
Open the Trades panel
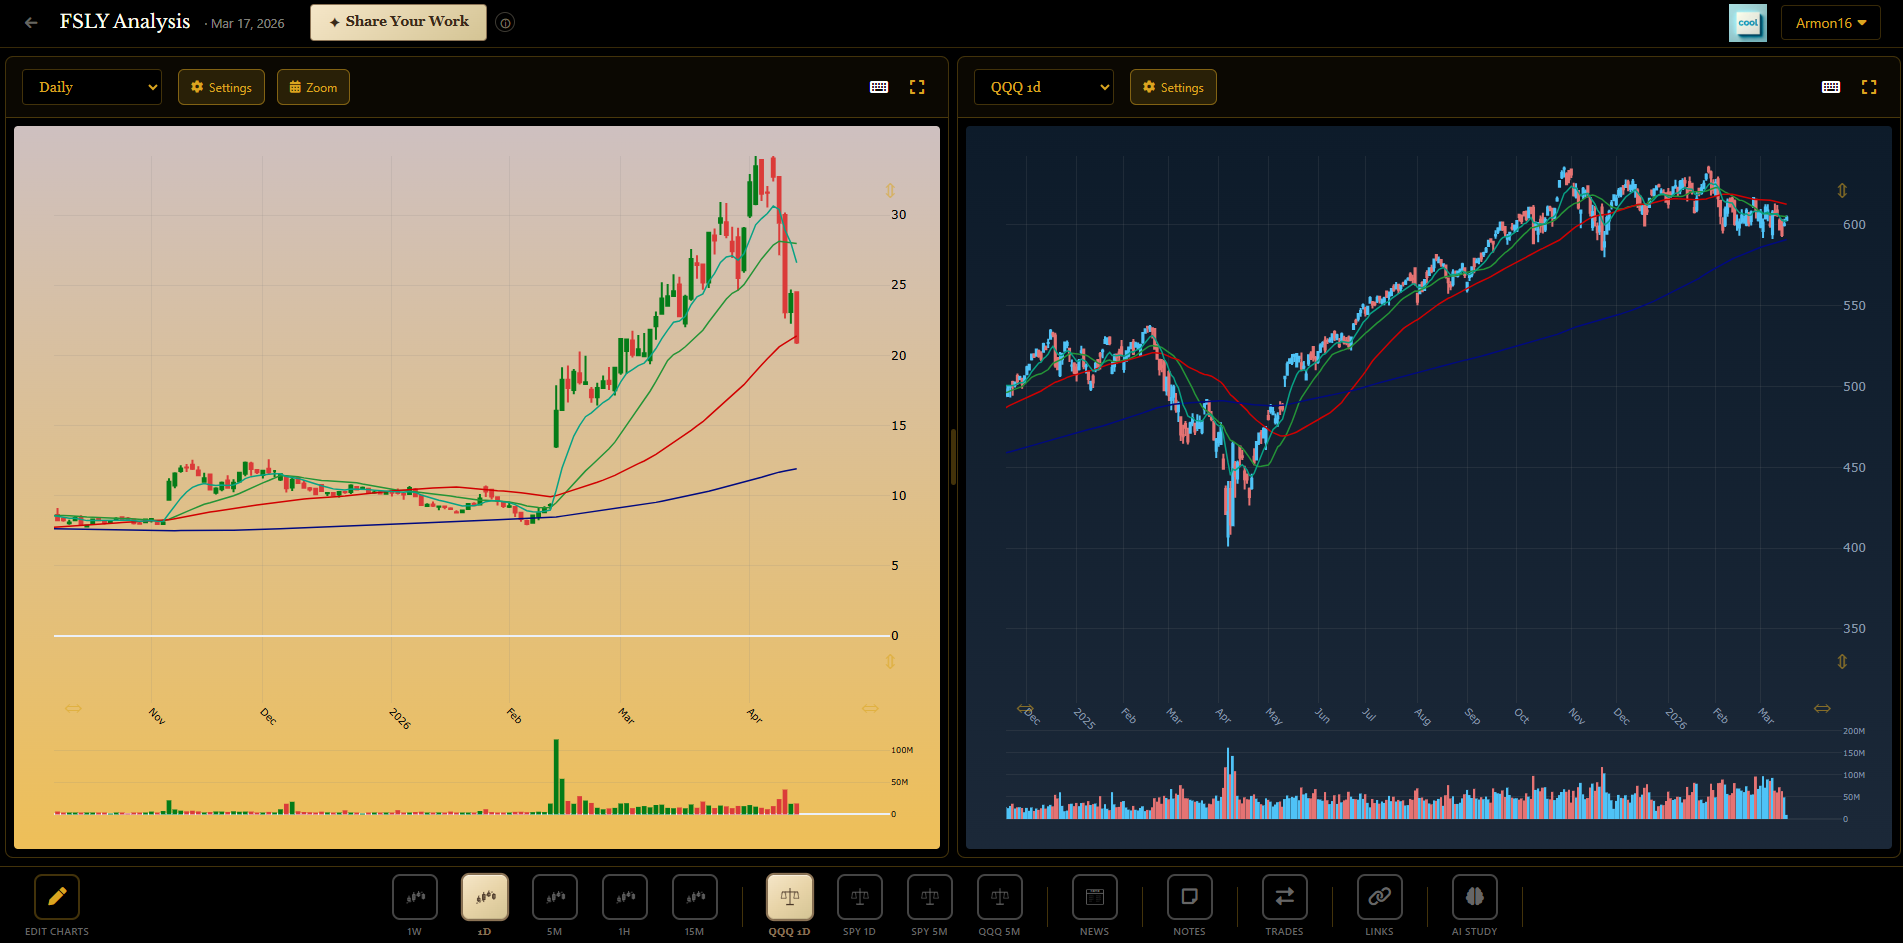coord(1285,897)
